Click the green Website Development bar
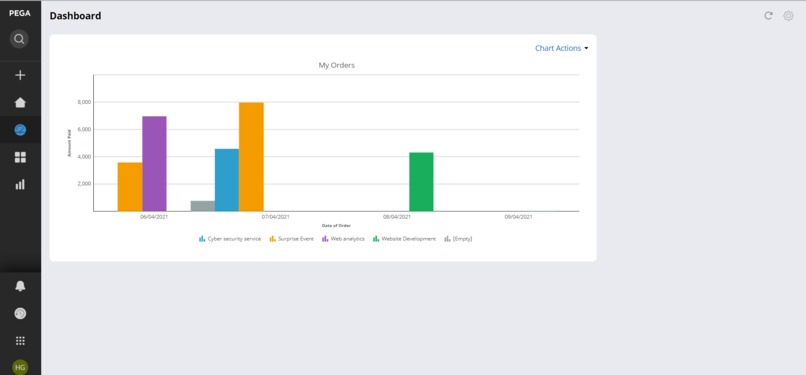The image size is (806, 375). (421, 182)
